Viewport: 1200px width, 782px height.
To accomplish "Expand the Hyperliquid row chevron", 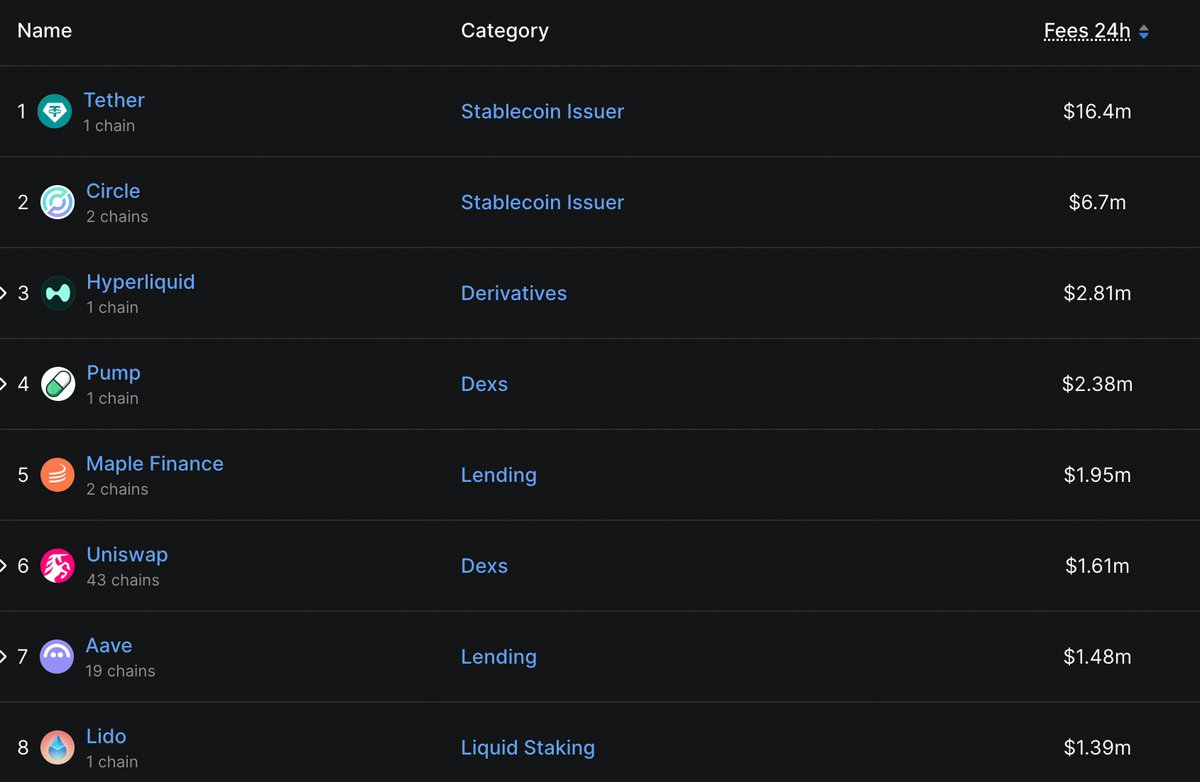I will pos(4,293).
